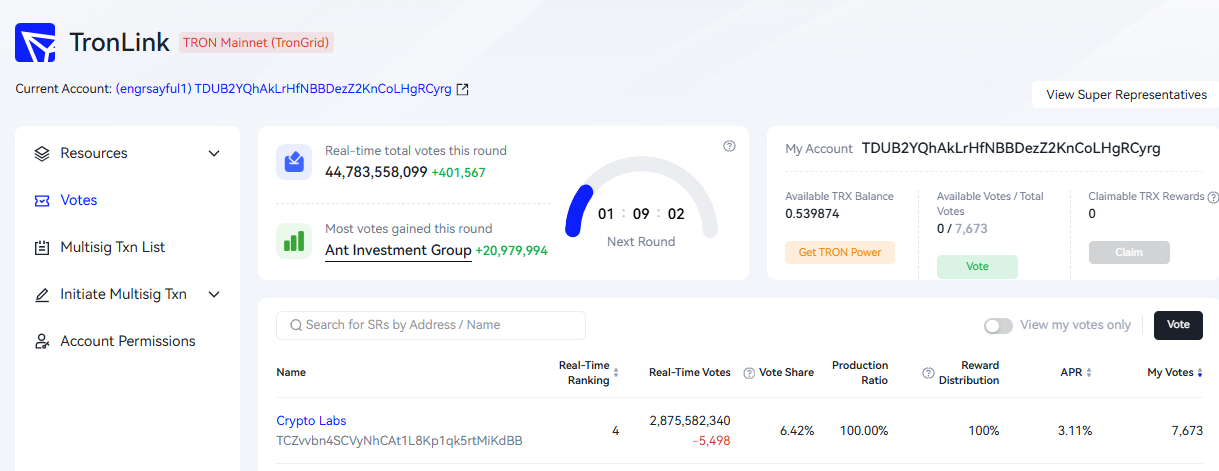Click the help icon in votes panel
This screenshot has width=1219, height=471.
coord(729,146)
